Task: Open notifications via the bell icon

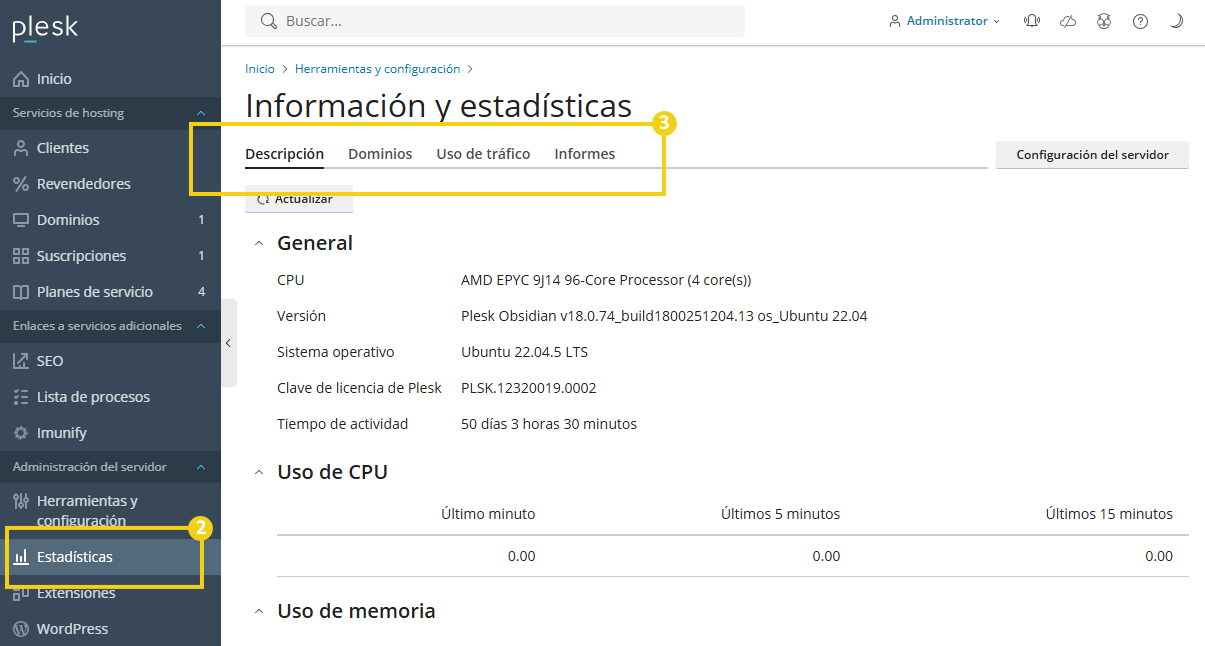Action: [1031, 20]
